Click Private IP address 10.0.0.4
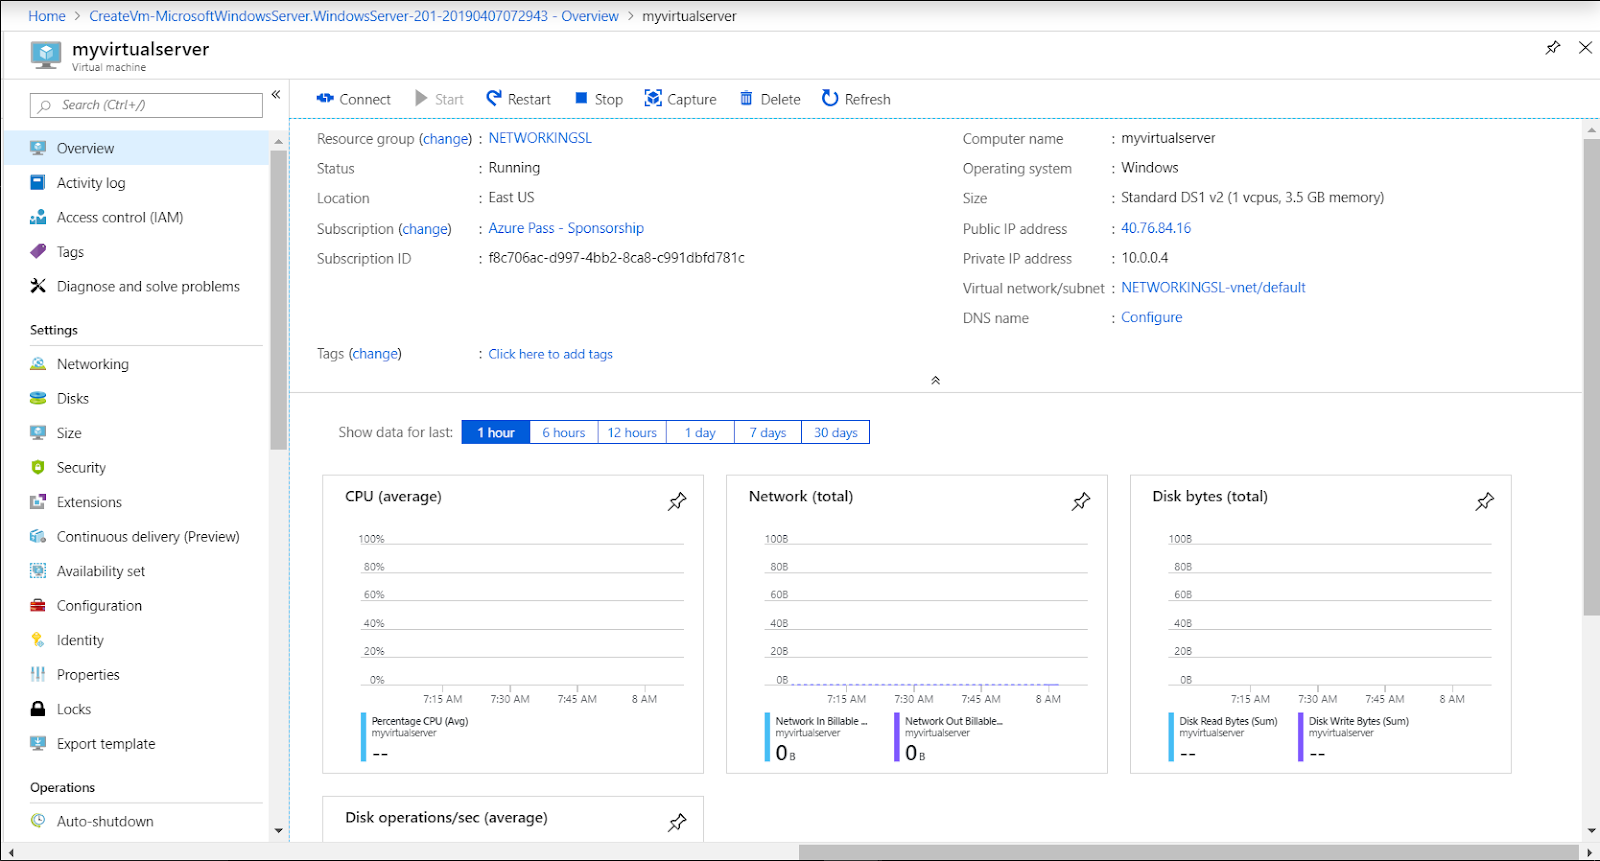Screen dimensions: 1600x861 click(x=1144, y=258)
